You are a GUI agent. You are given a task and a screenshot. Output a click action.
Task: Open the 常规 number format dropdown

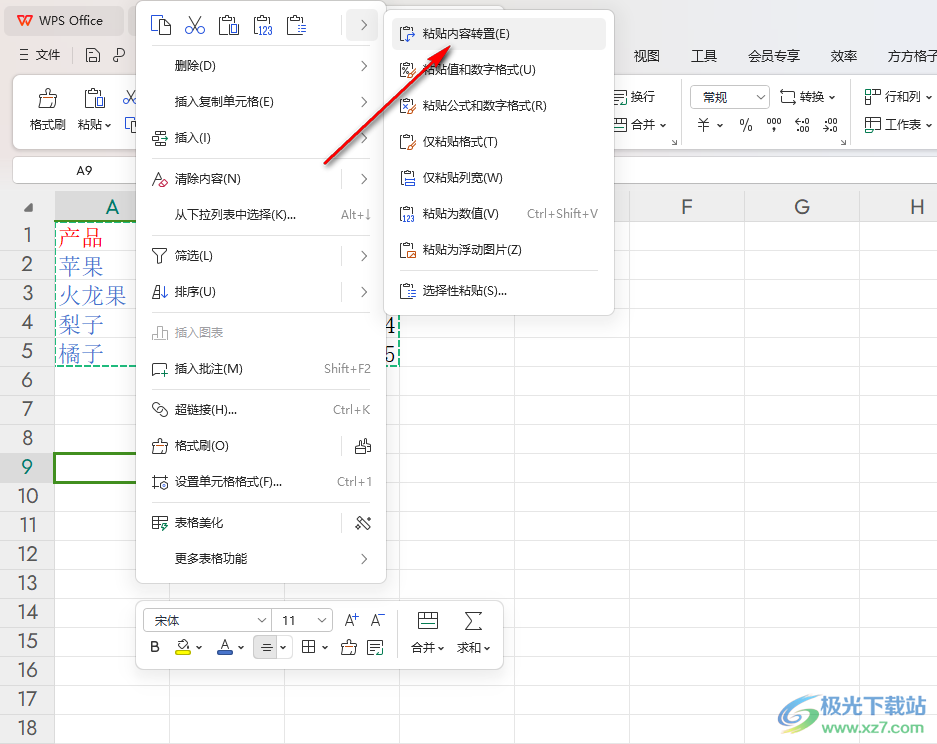730,97
